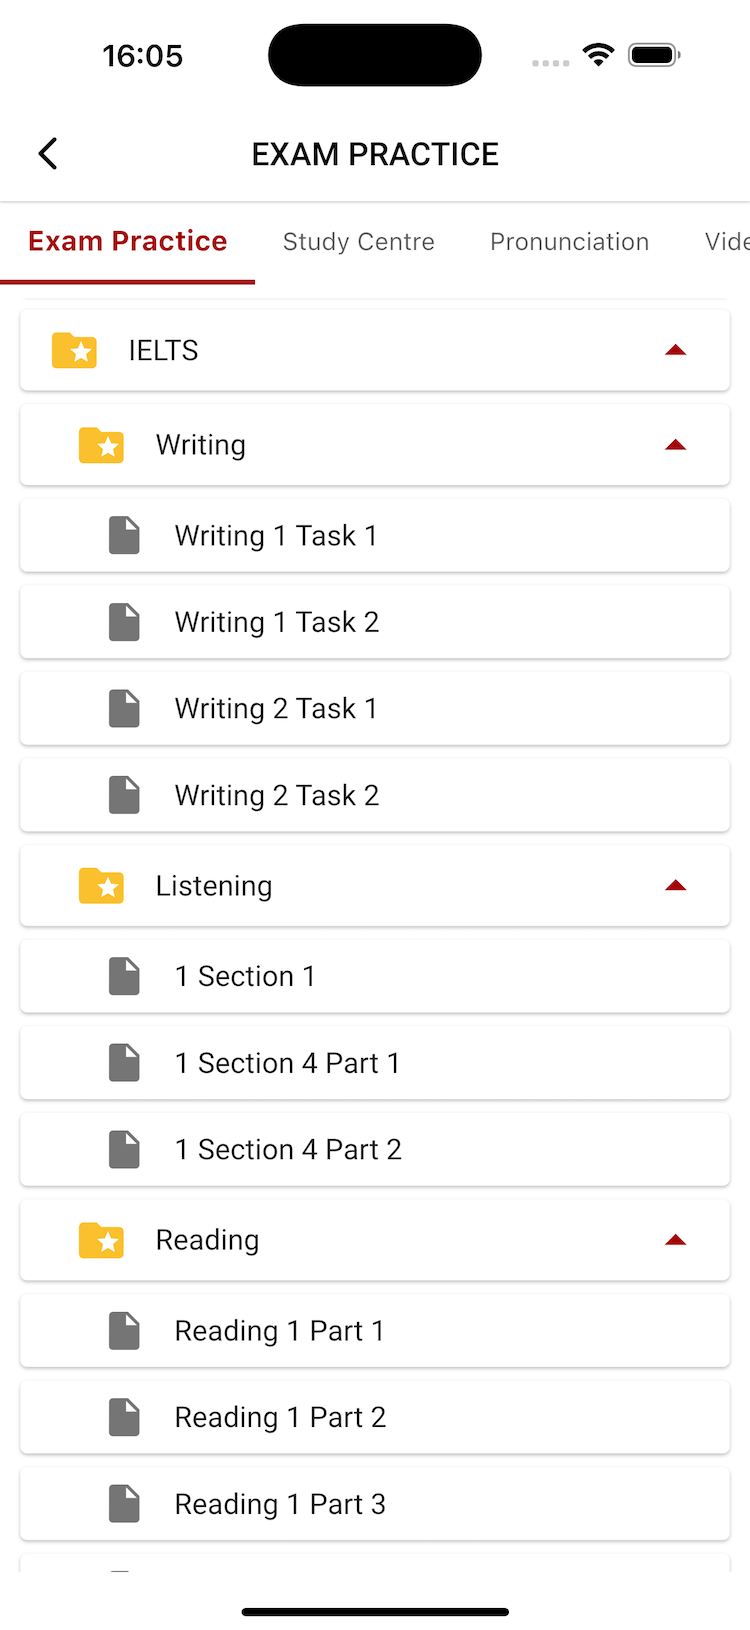Switch to the Study Centre tab
This screenshot has width=750, height=1630.
(x=358, y=242)
